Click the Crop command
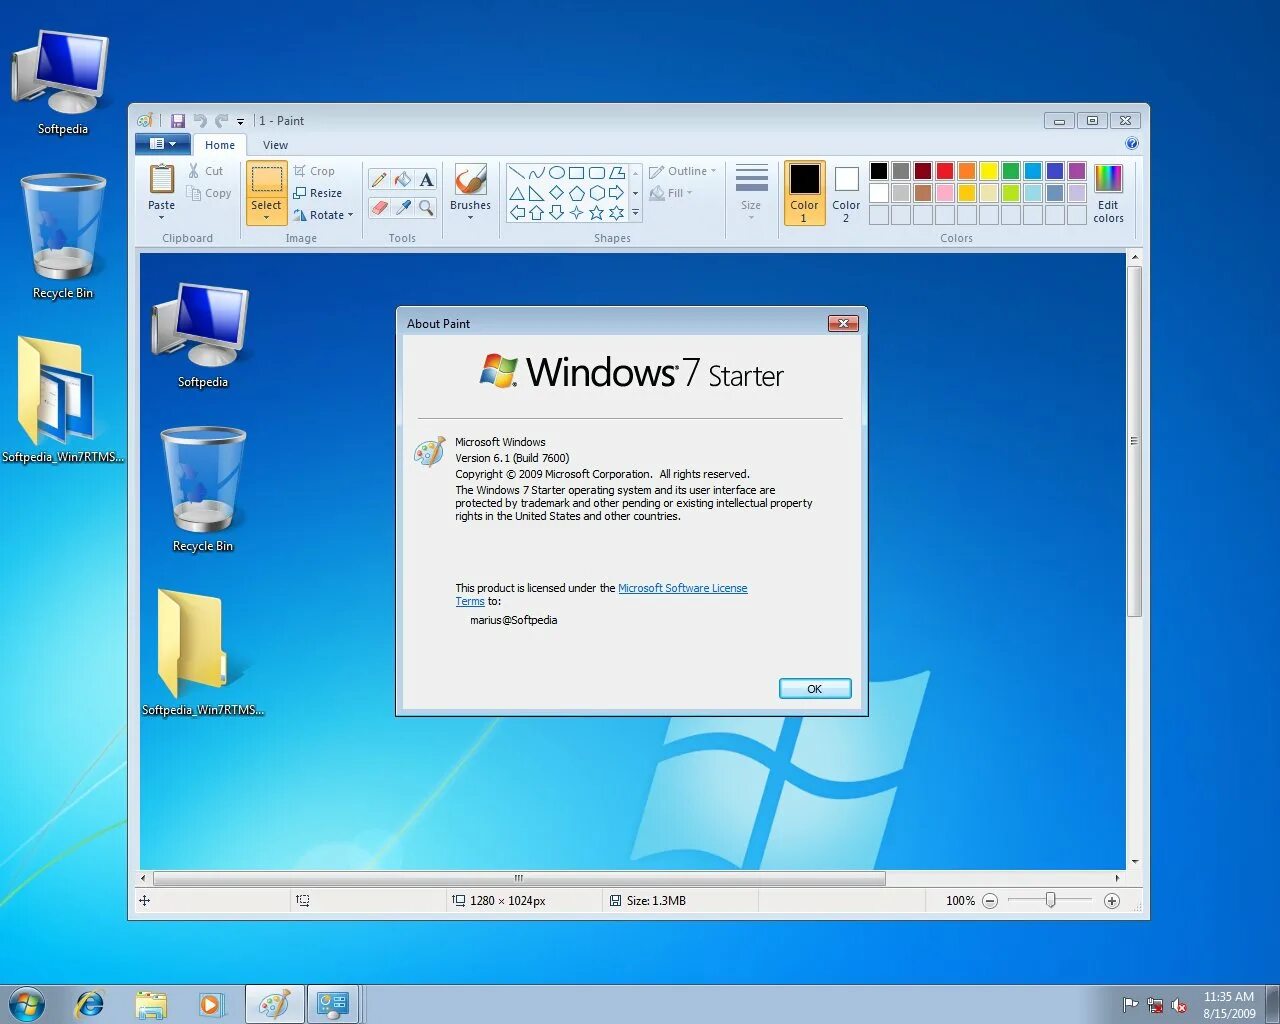 [x=314, y=171]
